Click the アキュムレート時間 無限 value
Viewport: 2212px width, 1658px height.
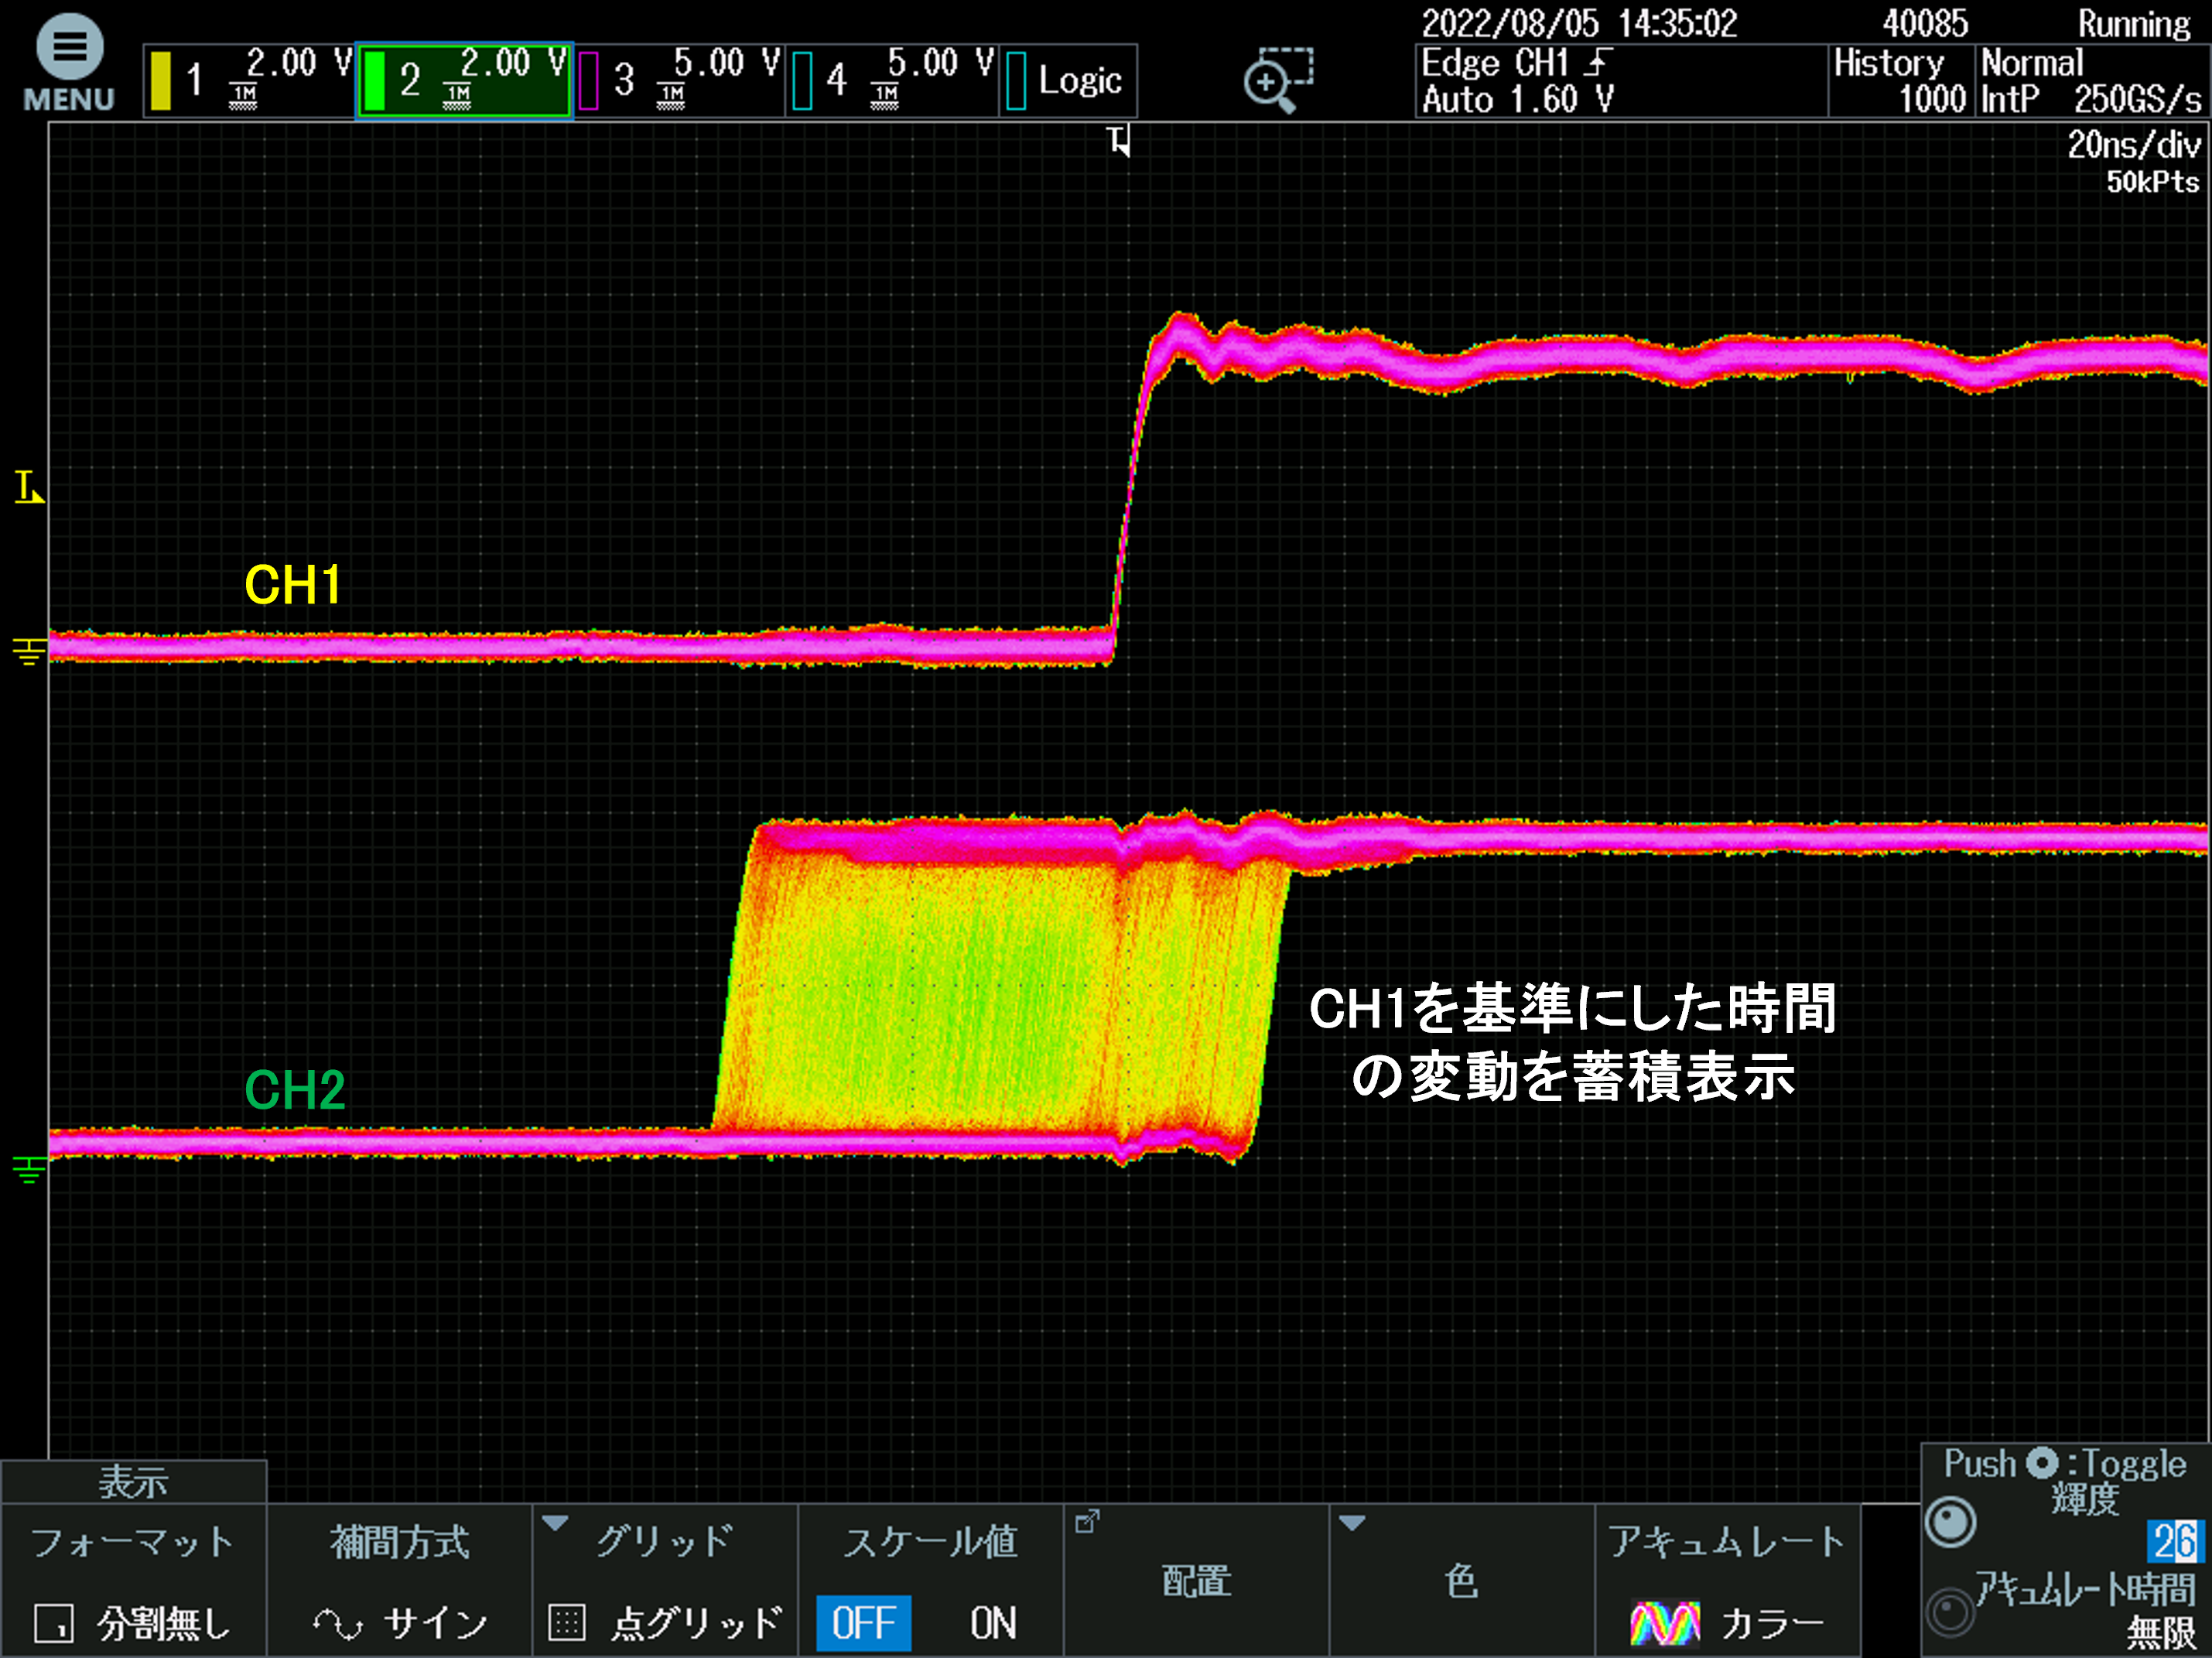point(2162,1634)
